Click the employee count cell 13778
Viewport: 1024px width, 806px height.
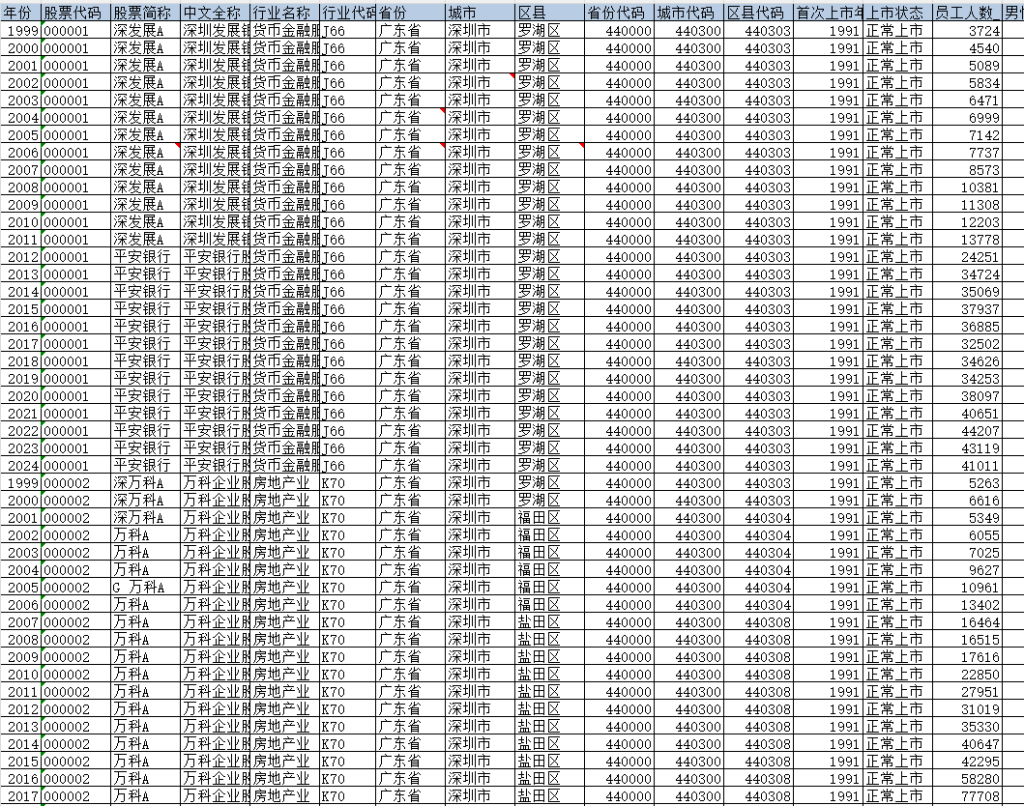(966, 239)
